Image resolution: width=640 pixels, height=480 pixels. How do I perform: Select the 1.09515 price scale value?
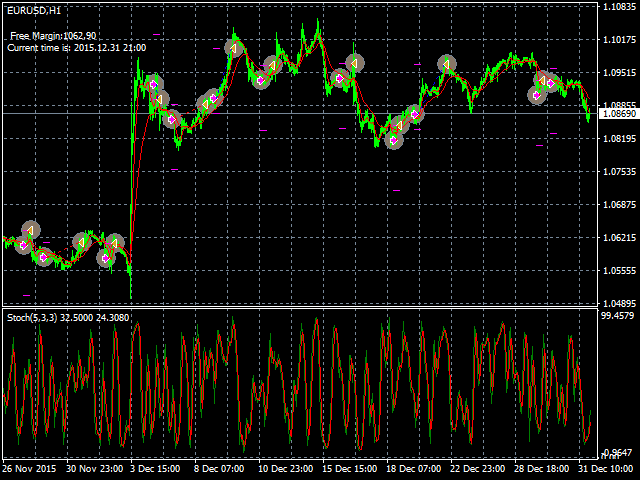[x=619, y=73]
